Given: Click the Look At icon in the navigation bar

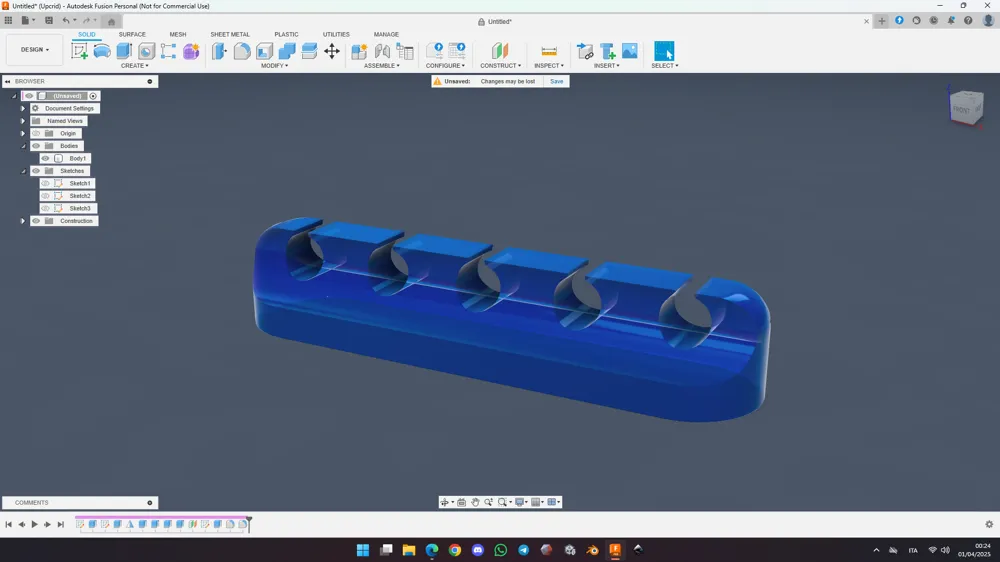Looking at the screenshot, I should (x=462, y=502).
